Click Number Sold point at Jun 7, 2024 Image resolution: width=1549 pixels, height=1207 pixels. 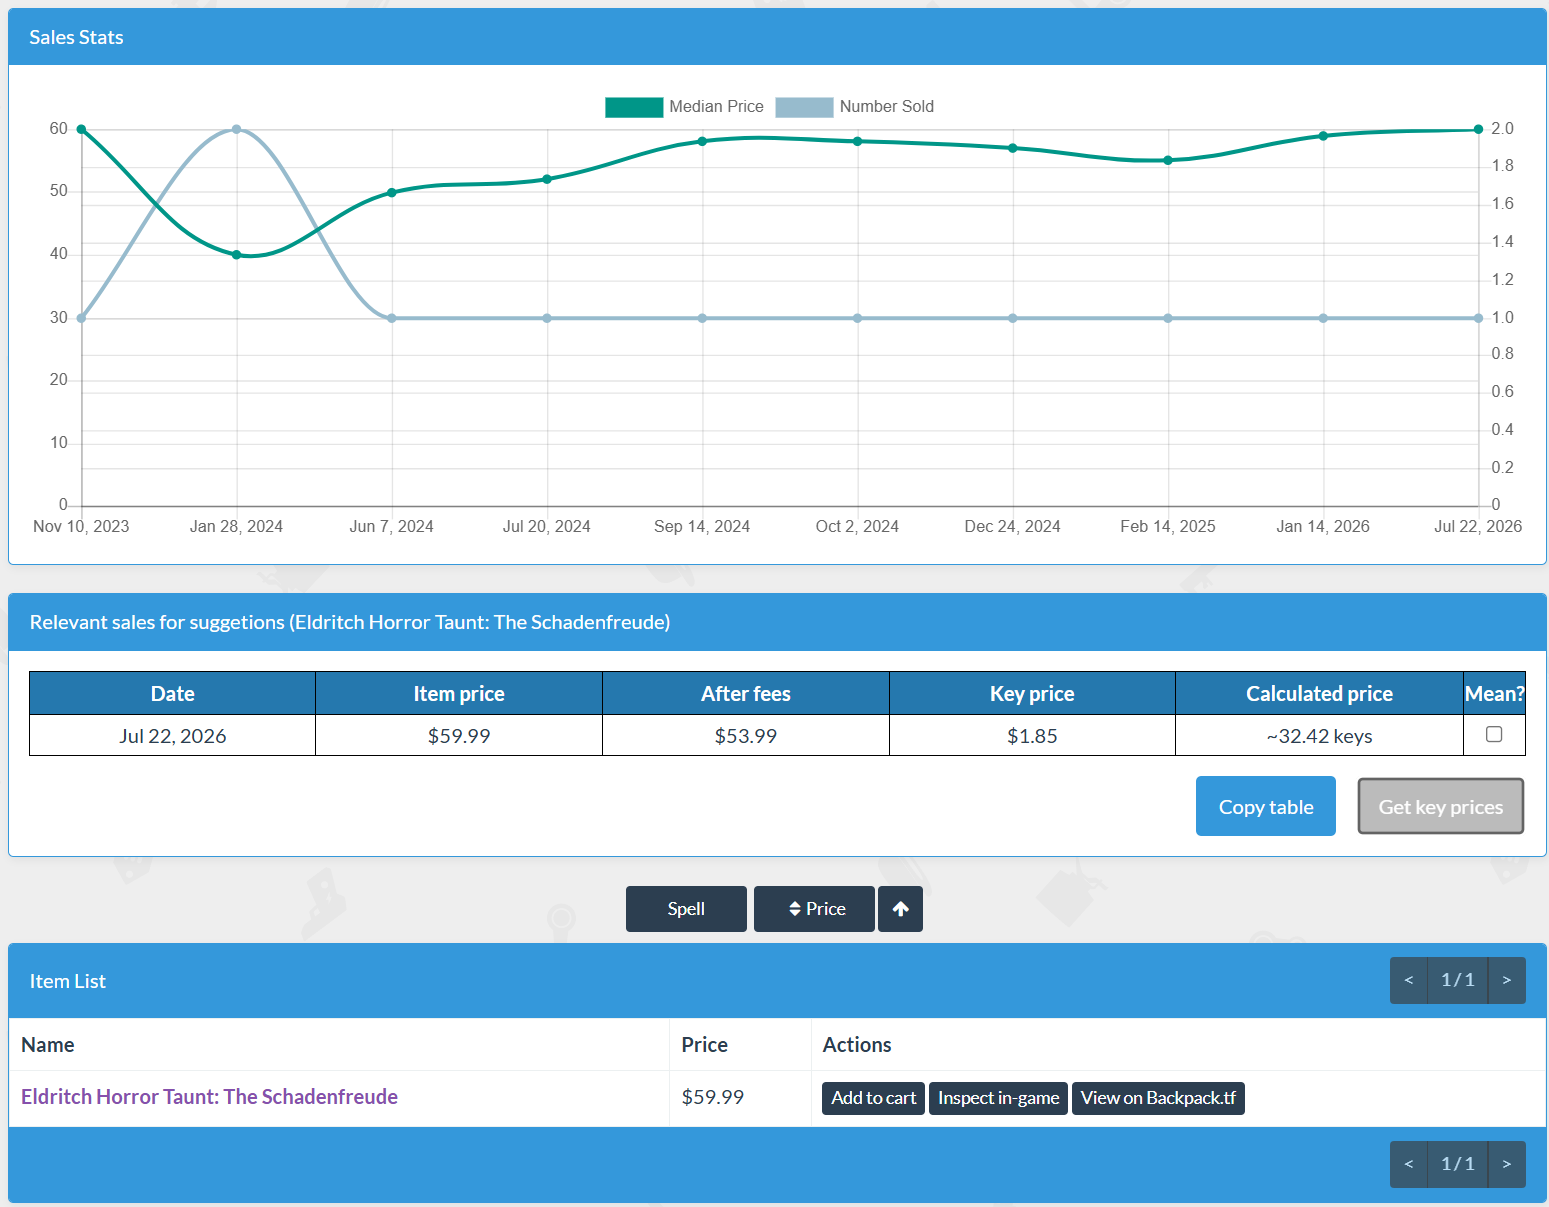point(392,318)
